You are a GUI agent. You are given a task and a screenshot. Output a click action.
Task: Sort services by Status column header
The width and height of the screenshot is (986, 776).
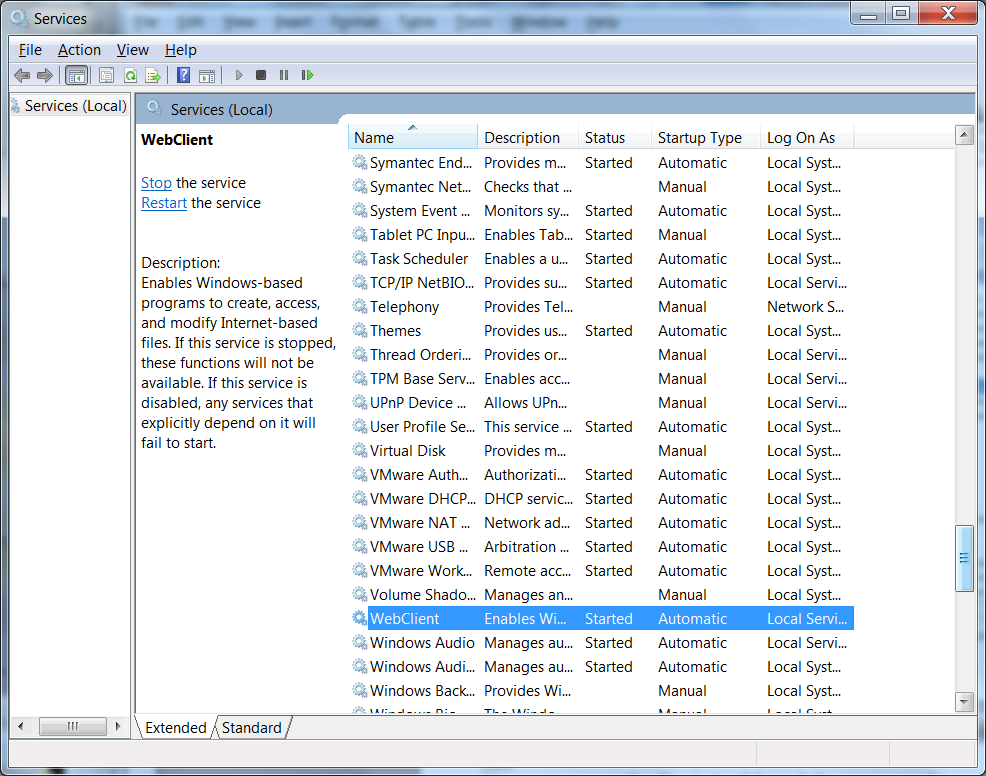(x=605, y=138)
